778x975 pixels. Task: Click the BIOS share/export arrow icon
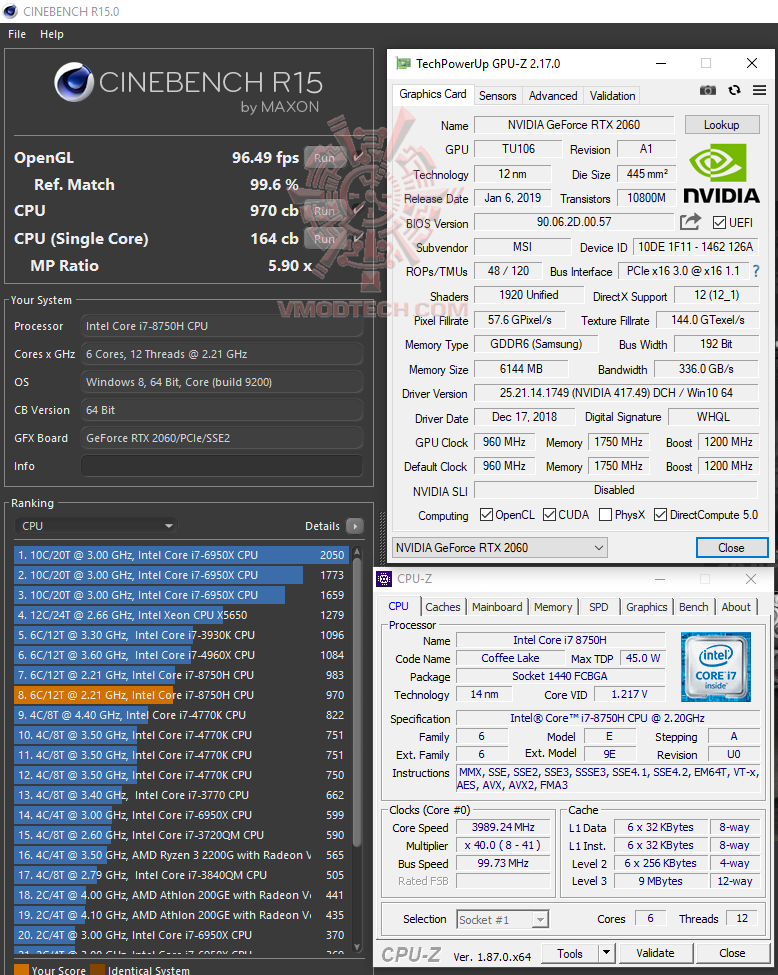tap(690, 221)
